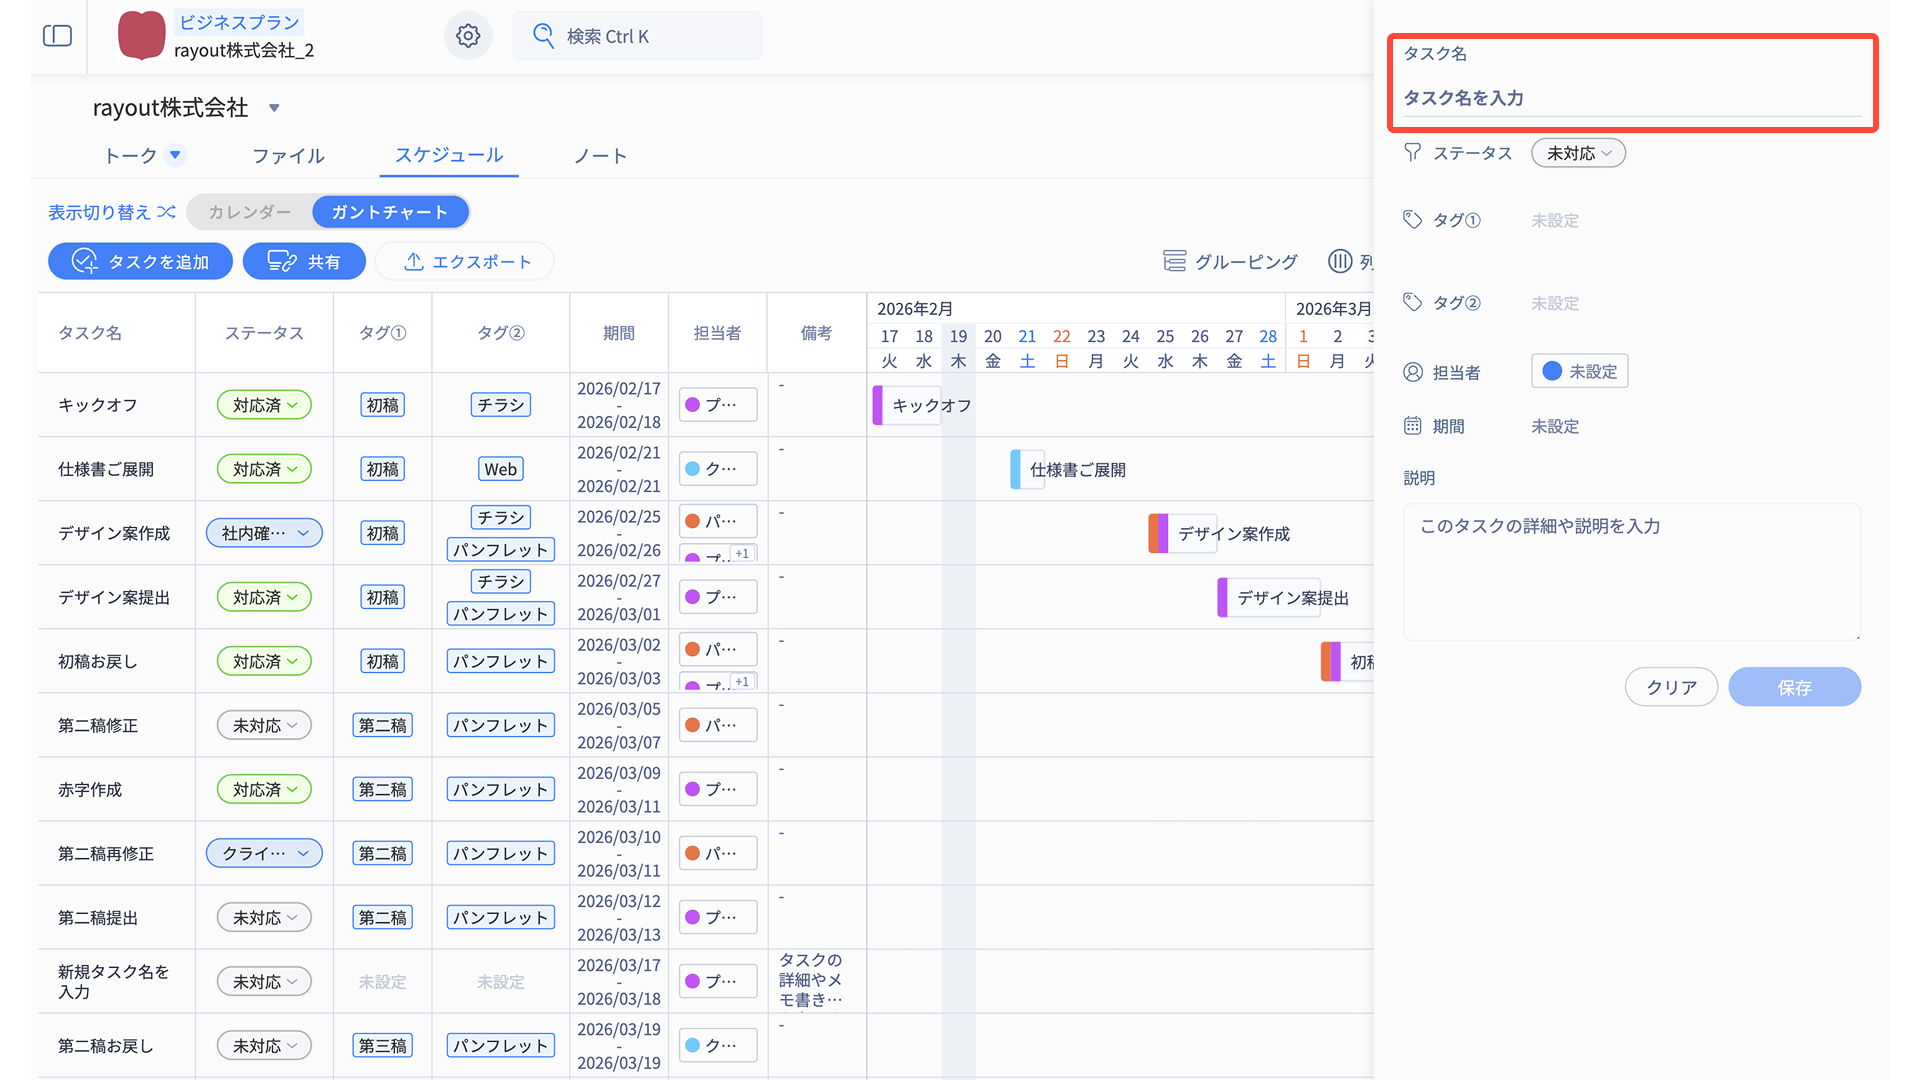Click the grouping icon
1920x1080 pixels.
point(1174,261)
